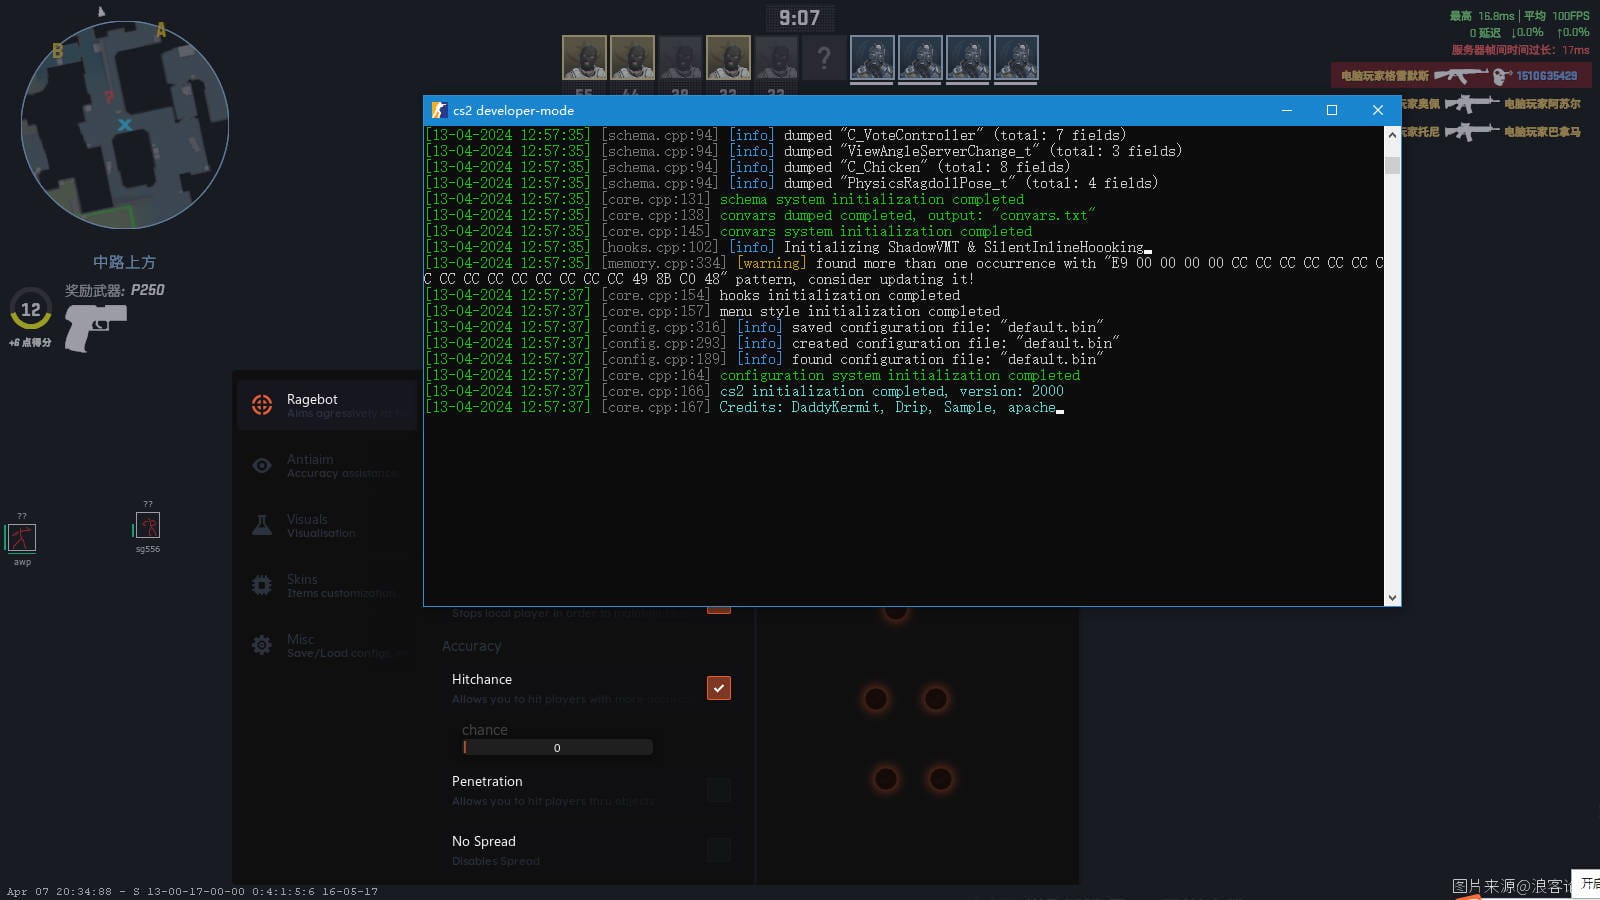This screenshot has height=900, width=1600.
Task: Click player ID 1510635429 in kill feed
Action: tap(1546, 76)
